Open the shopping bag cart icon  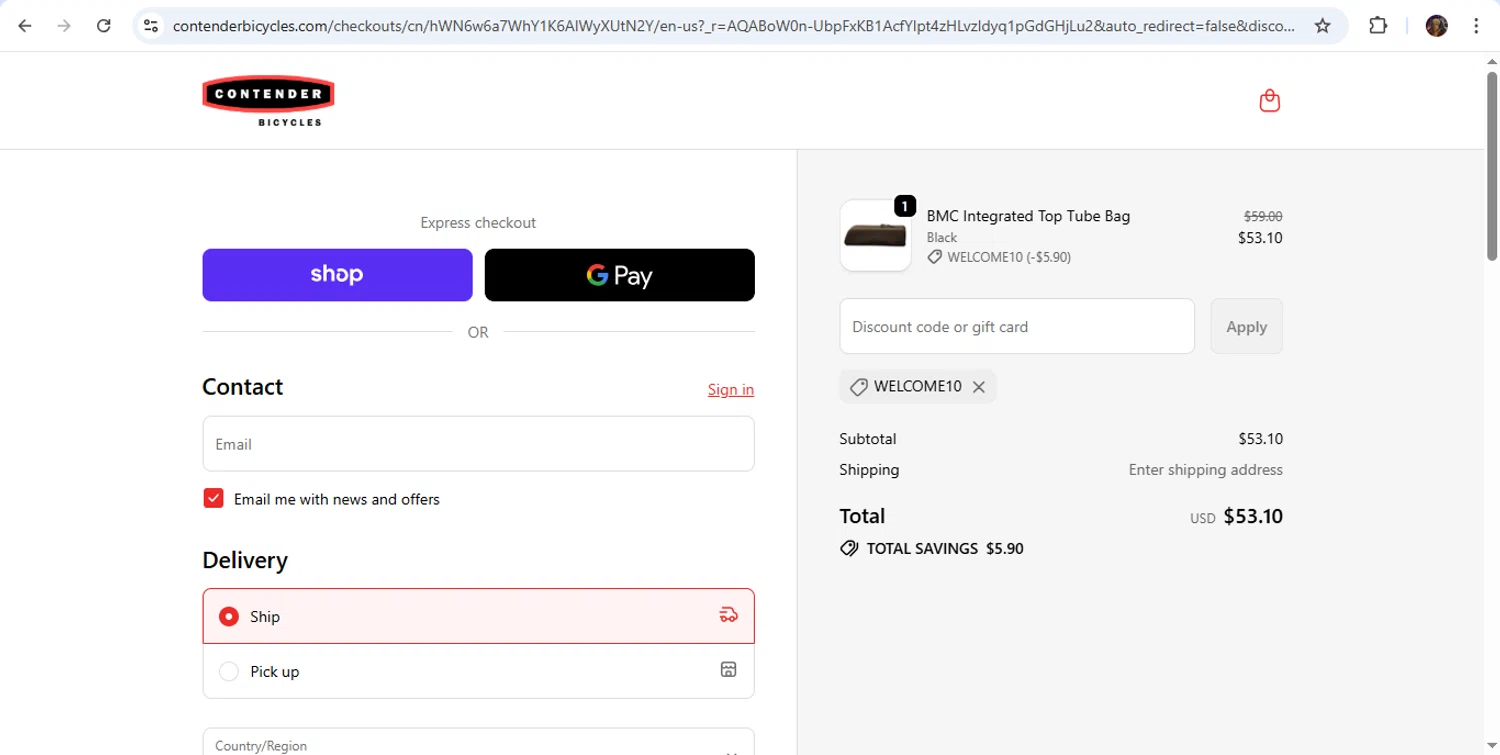coord(1270,101)
